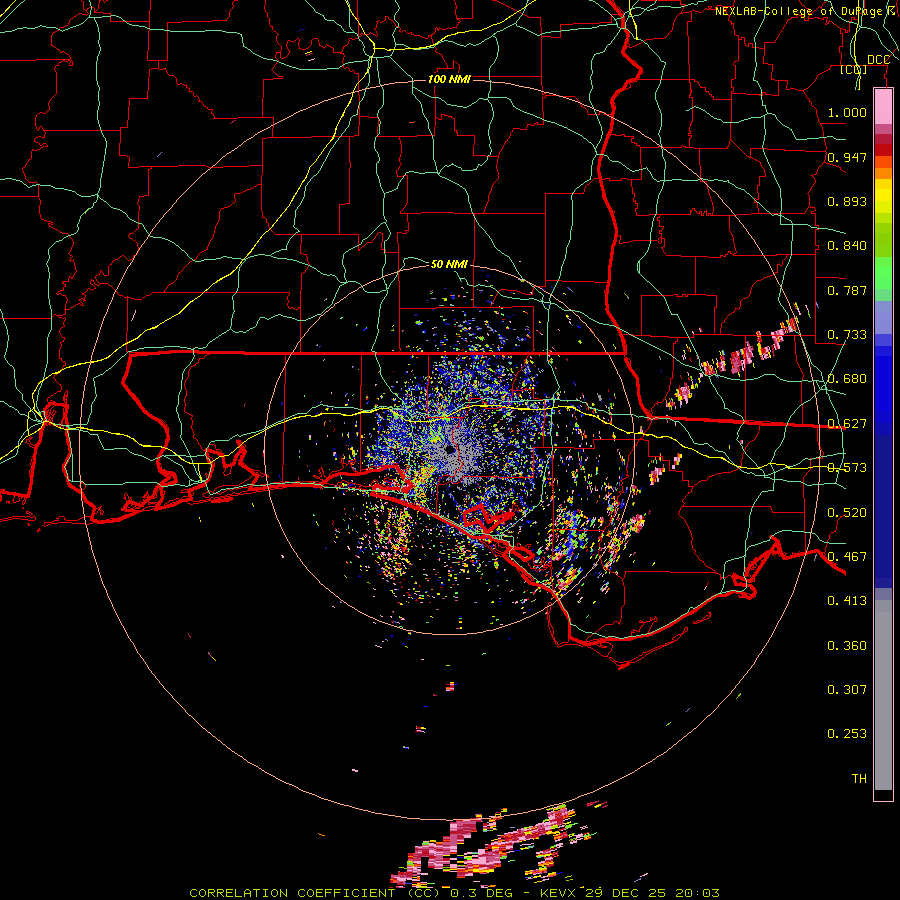Select the 0.733 scale value
Viewport: 900px width, 900px height.
[x=847, y=335]
